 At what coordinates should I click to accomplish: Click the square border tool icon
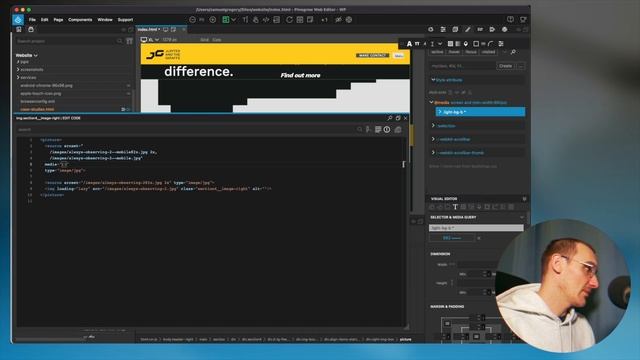476,44
